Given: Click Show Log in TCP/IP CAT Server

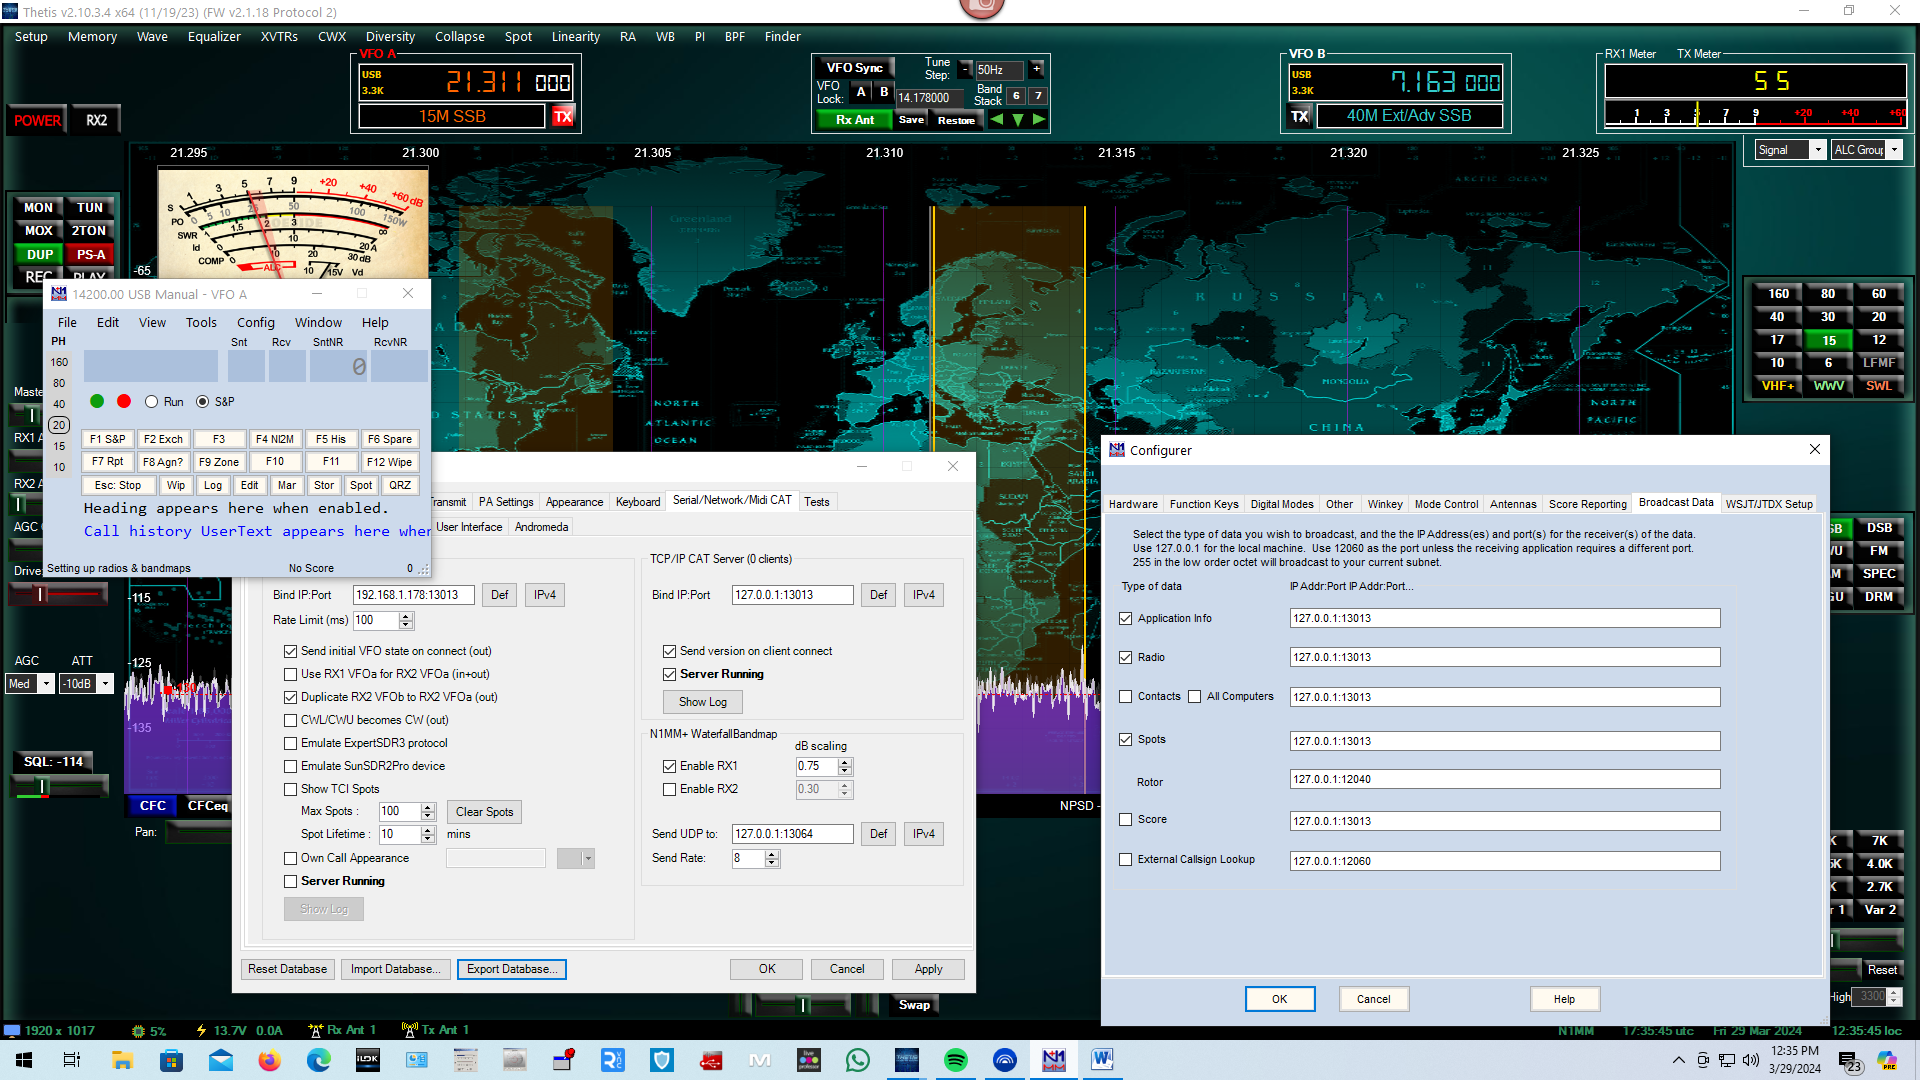Looking at the screenshot, I should coord(703,702).
